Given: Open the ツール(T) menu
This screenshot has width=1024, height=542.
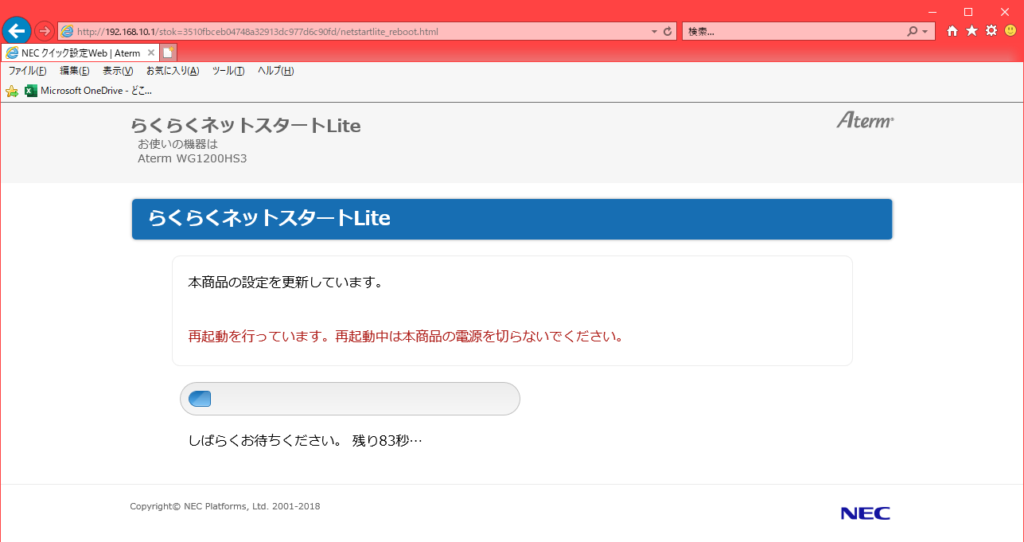Looking at the screenshot, I should 228,71.
